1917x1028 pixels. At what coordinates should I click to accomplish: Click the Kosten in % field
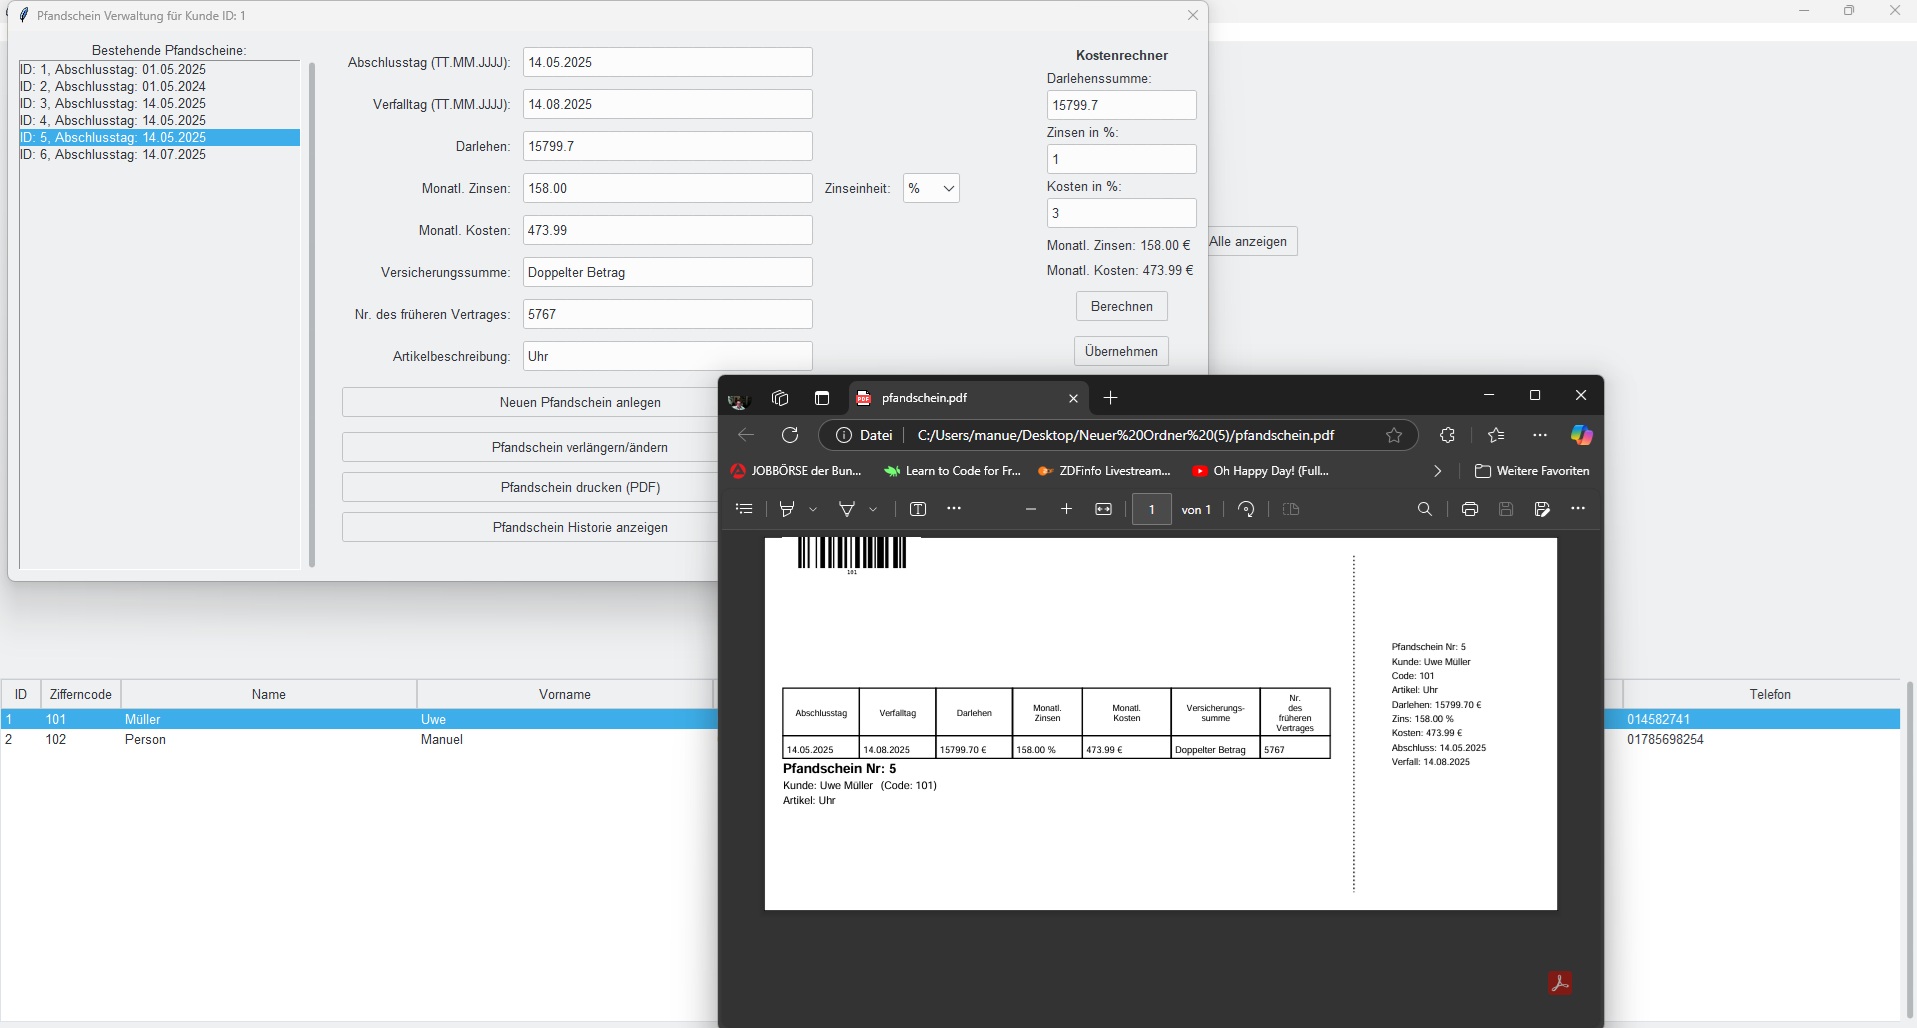pyautogui.click(x=1121, y=213)
